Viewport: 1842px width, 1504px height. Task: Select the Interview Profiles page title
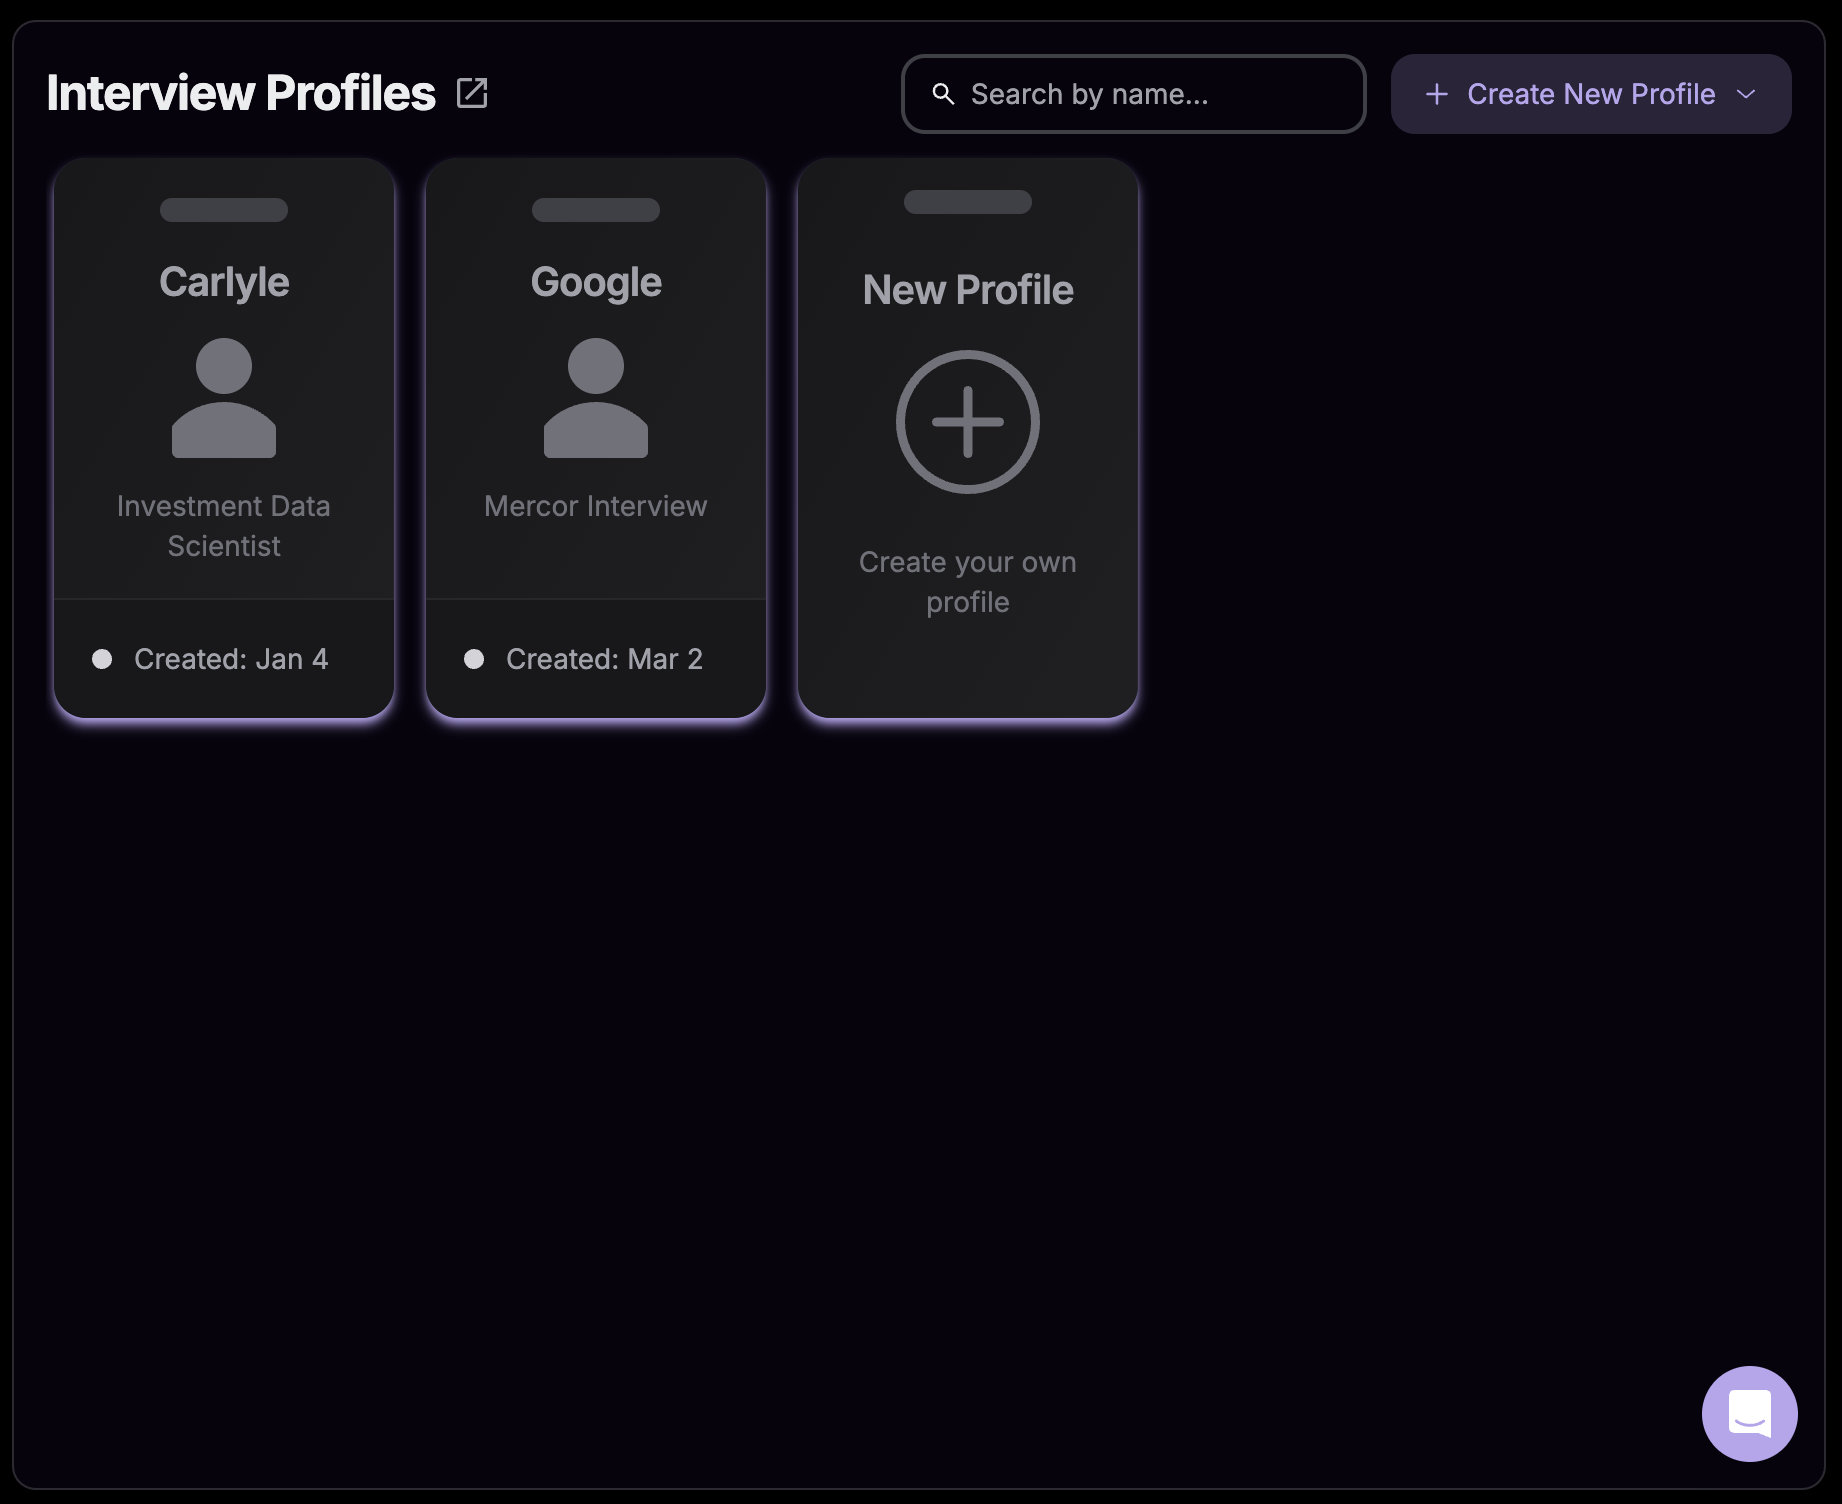pyautogui.click(x=240, y=92)
